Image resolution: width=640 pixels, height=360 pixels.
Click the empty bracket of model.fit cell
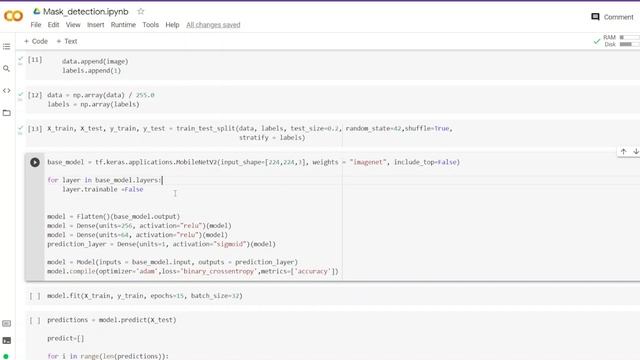tap(35, 296)
